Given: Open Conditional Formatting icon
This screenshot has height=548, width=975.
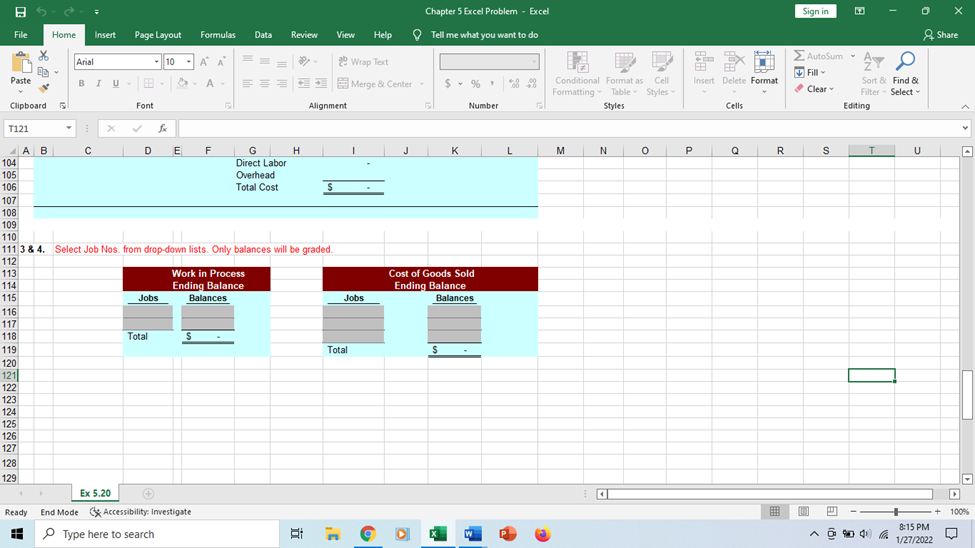Looking at the screenshot, I should tap(578, 63).
